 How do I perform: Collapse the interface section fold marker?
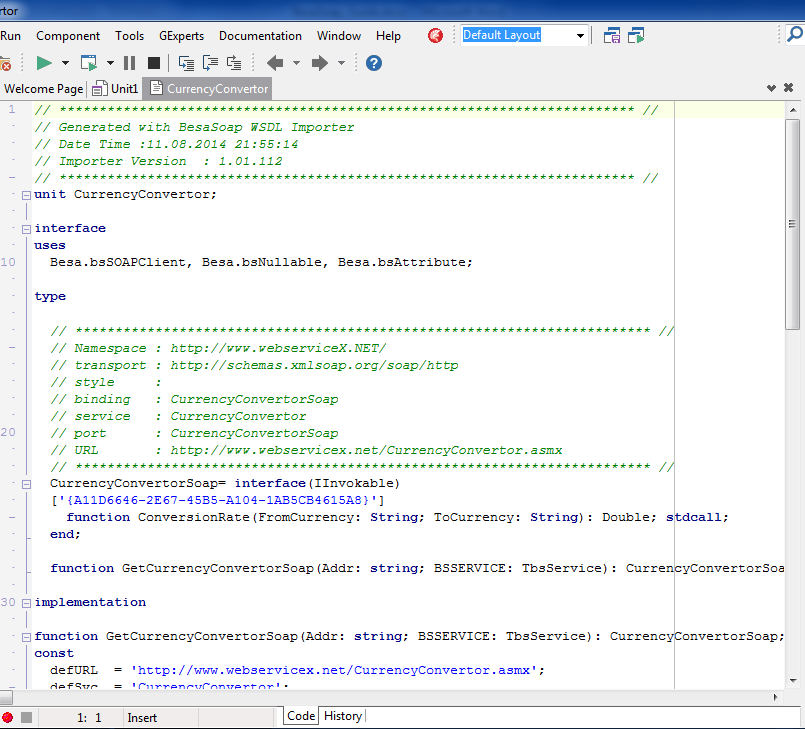tap(26, 229)
